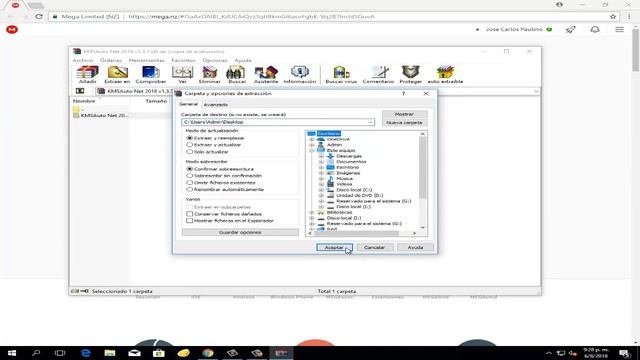Expand the Documentos tree node
The width and height of the screenshot is (640, 360).
(x=321, y=162)
